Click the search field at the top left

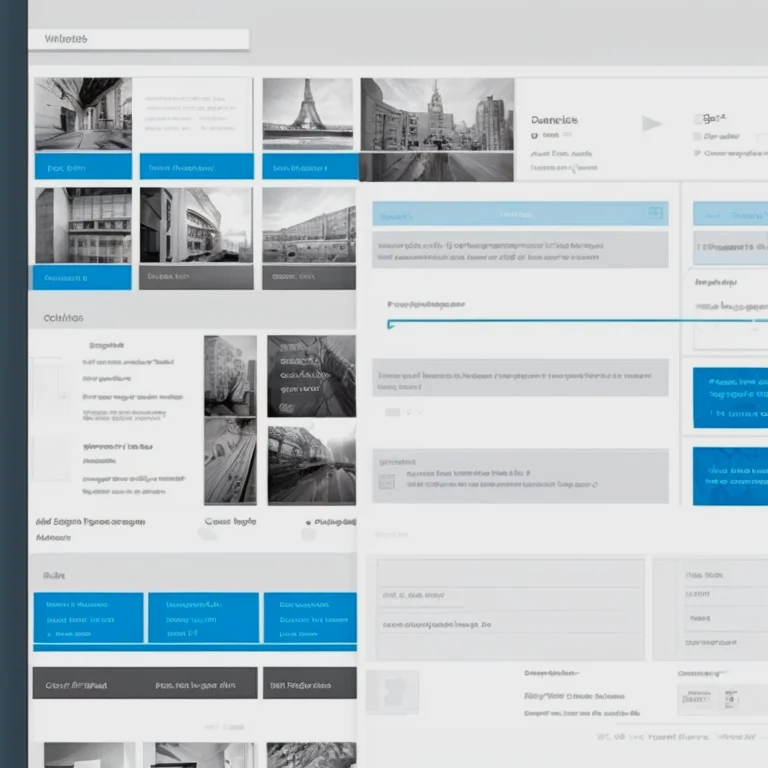coord(139,39)
